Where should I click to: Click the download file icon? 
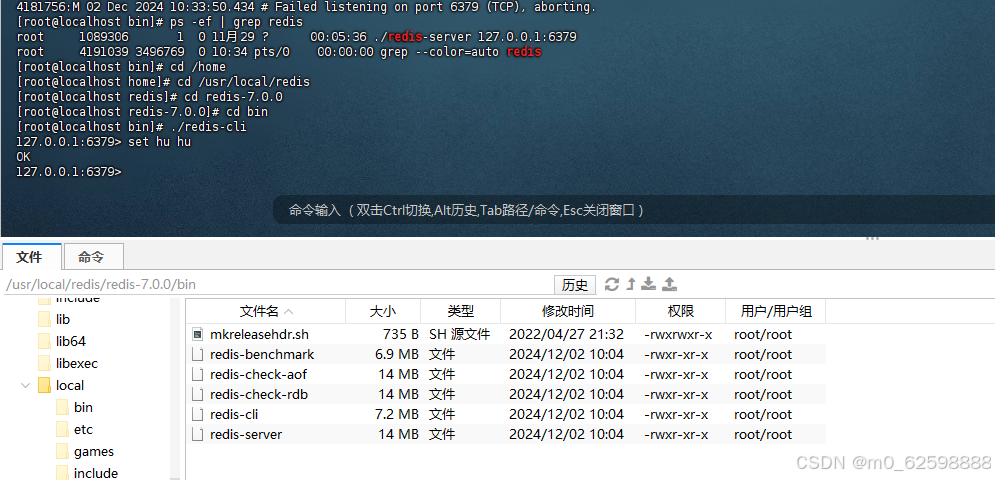[649, 284]
